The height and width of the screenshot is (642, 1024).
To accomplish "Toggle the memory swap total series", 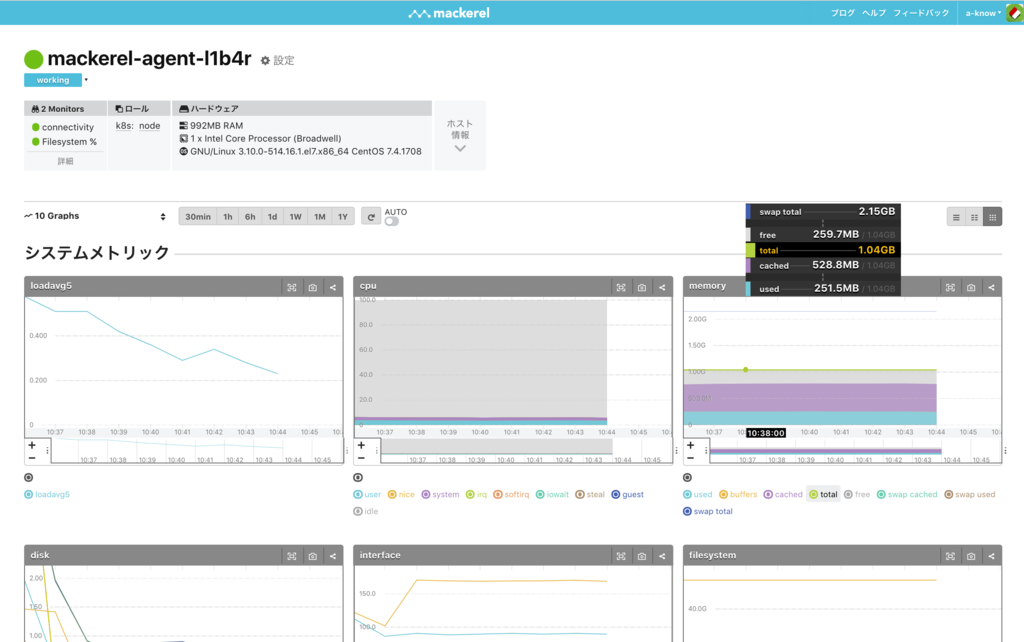I will click(708, 511).
